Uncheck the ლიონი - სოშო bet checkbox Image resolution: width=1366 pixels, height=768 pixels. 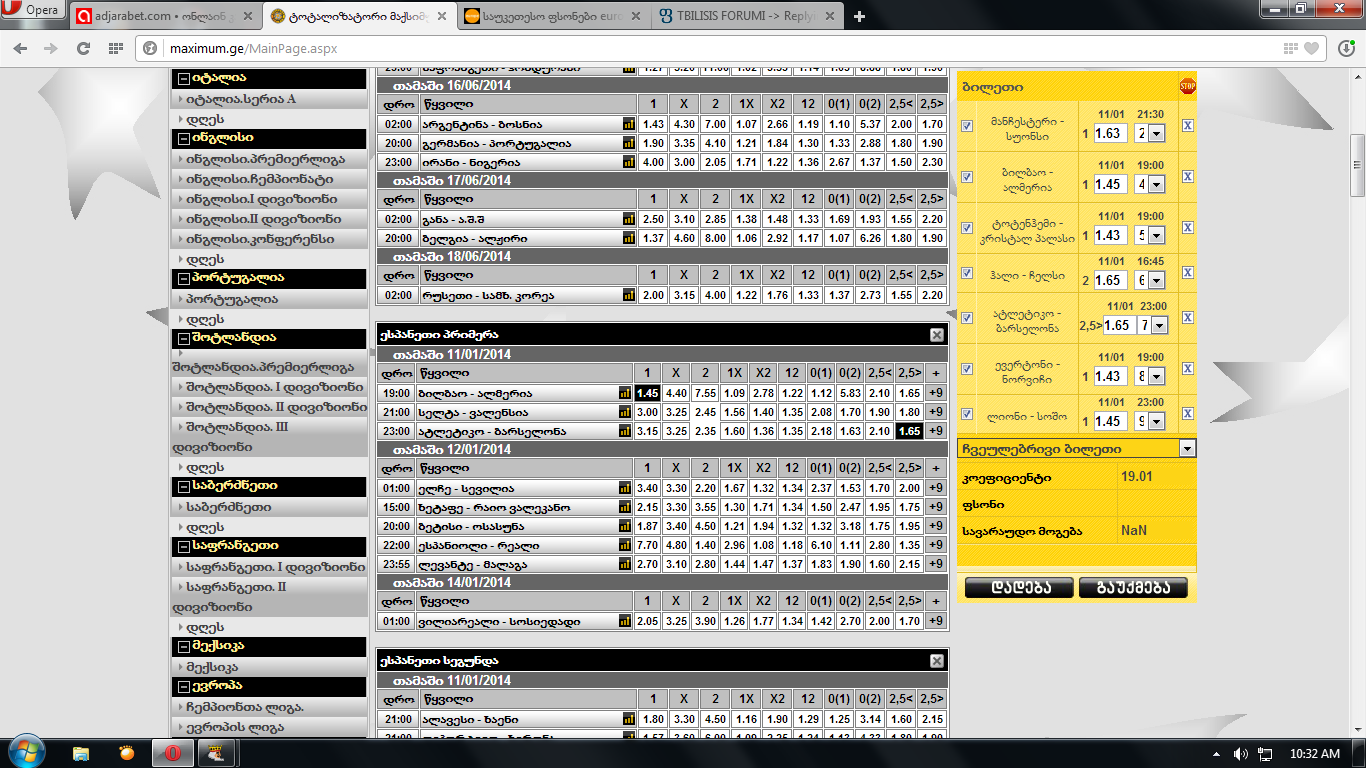967,414
